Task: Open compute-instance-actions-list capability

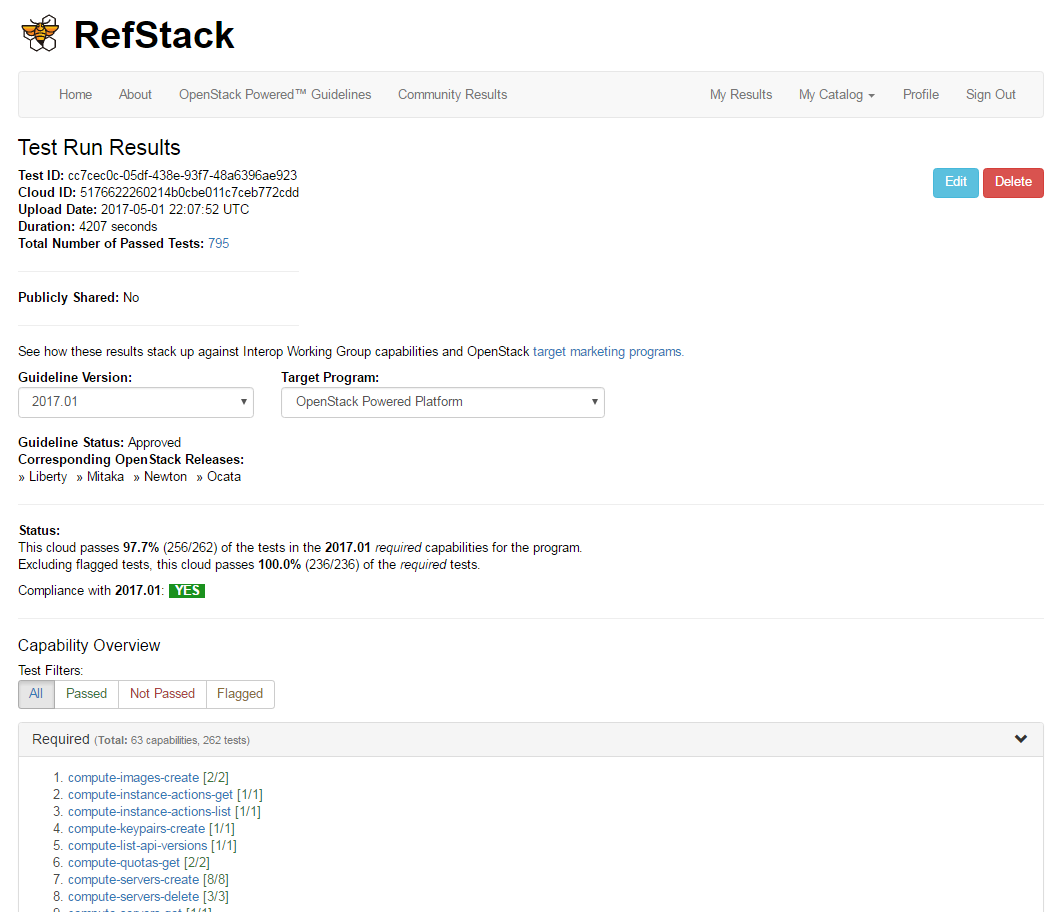Action: coord(149,811)
